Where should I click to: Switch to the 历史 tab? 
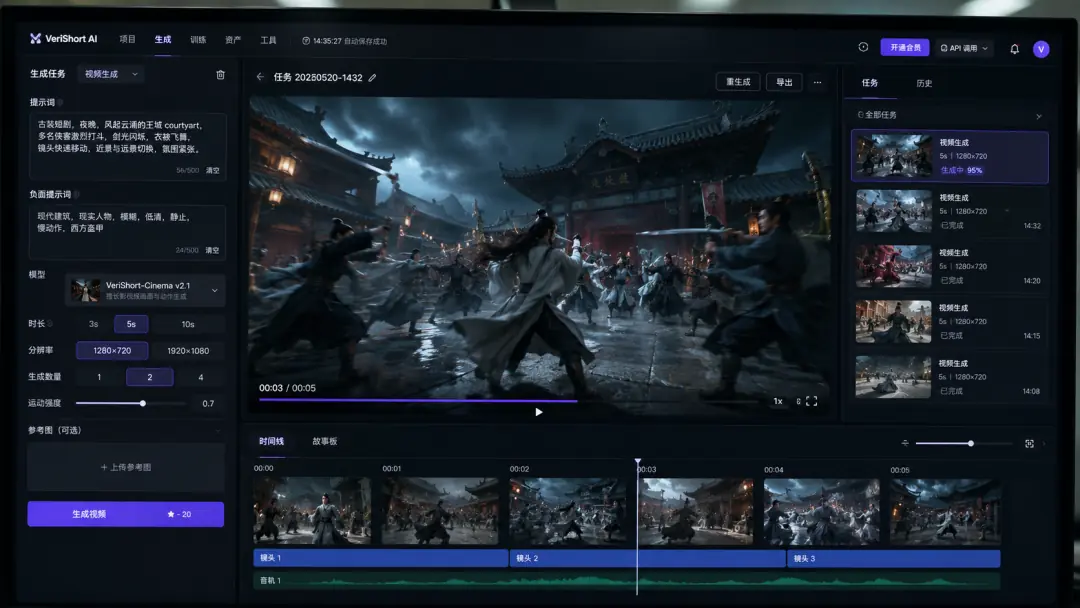[924, 83]
